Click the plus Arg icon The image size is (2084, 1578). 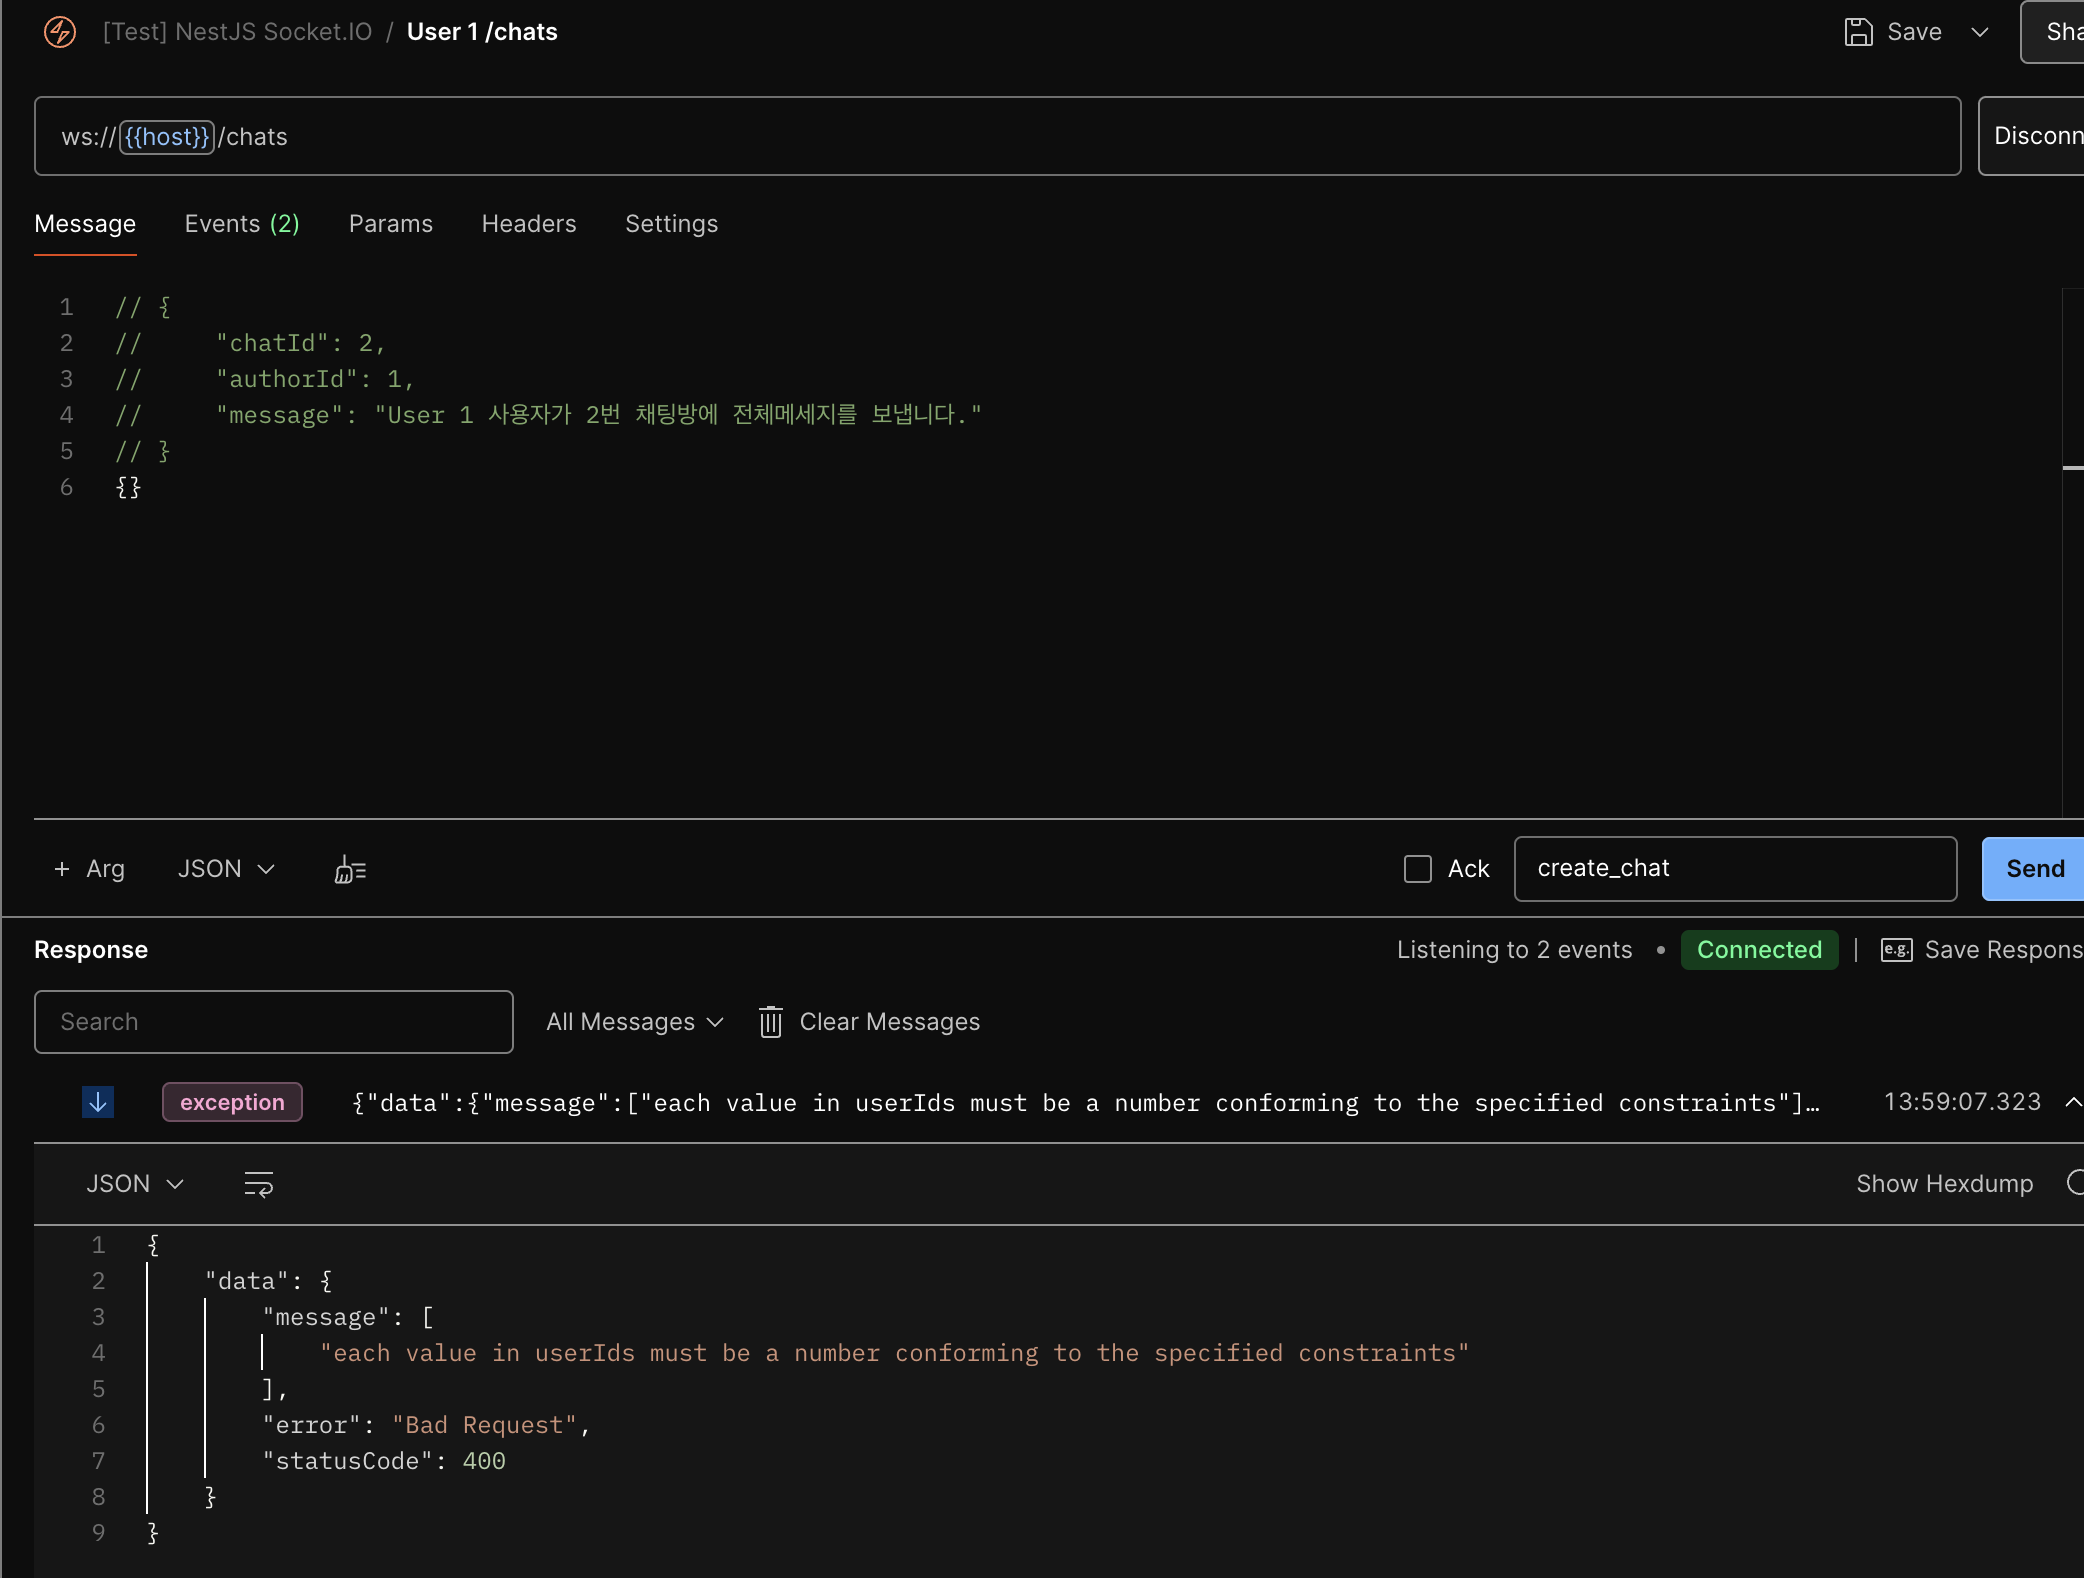point(62,869)
